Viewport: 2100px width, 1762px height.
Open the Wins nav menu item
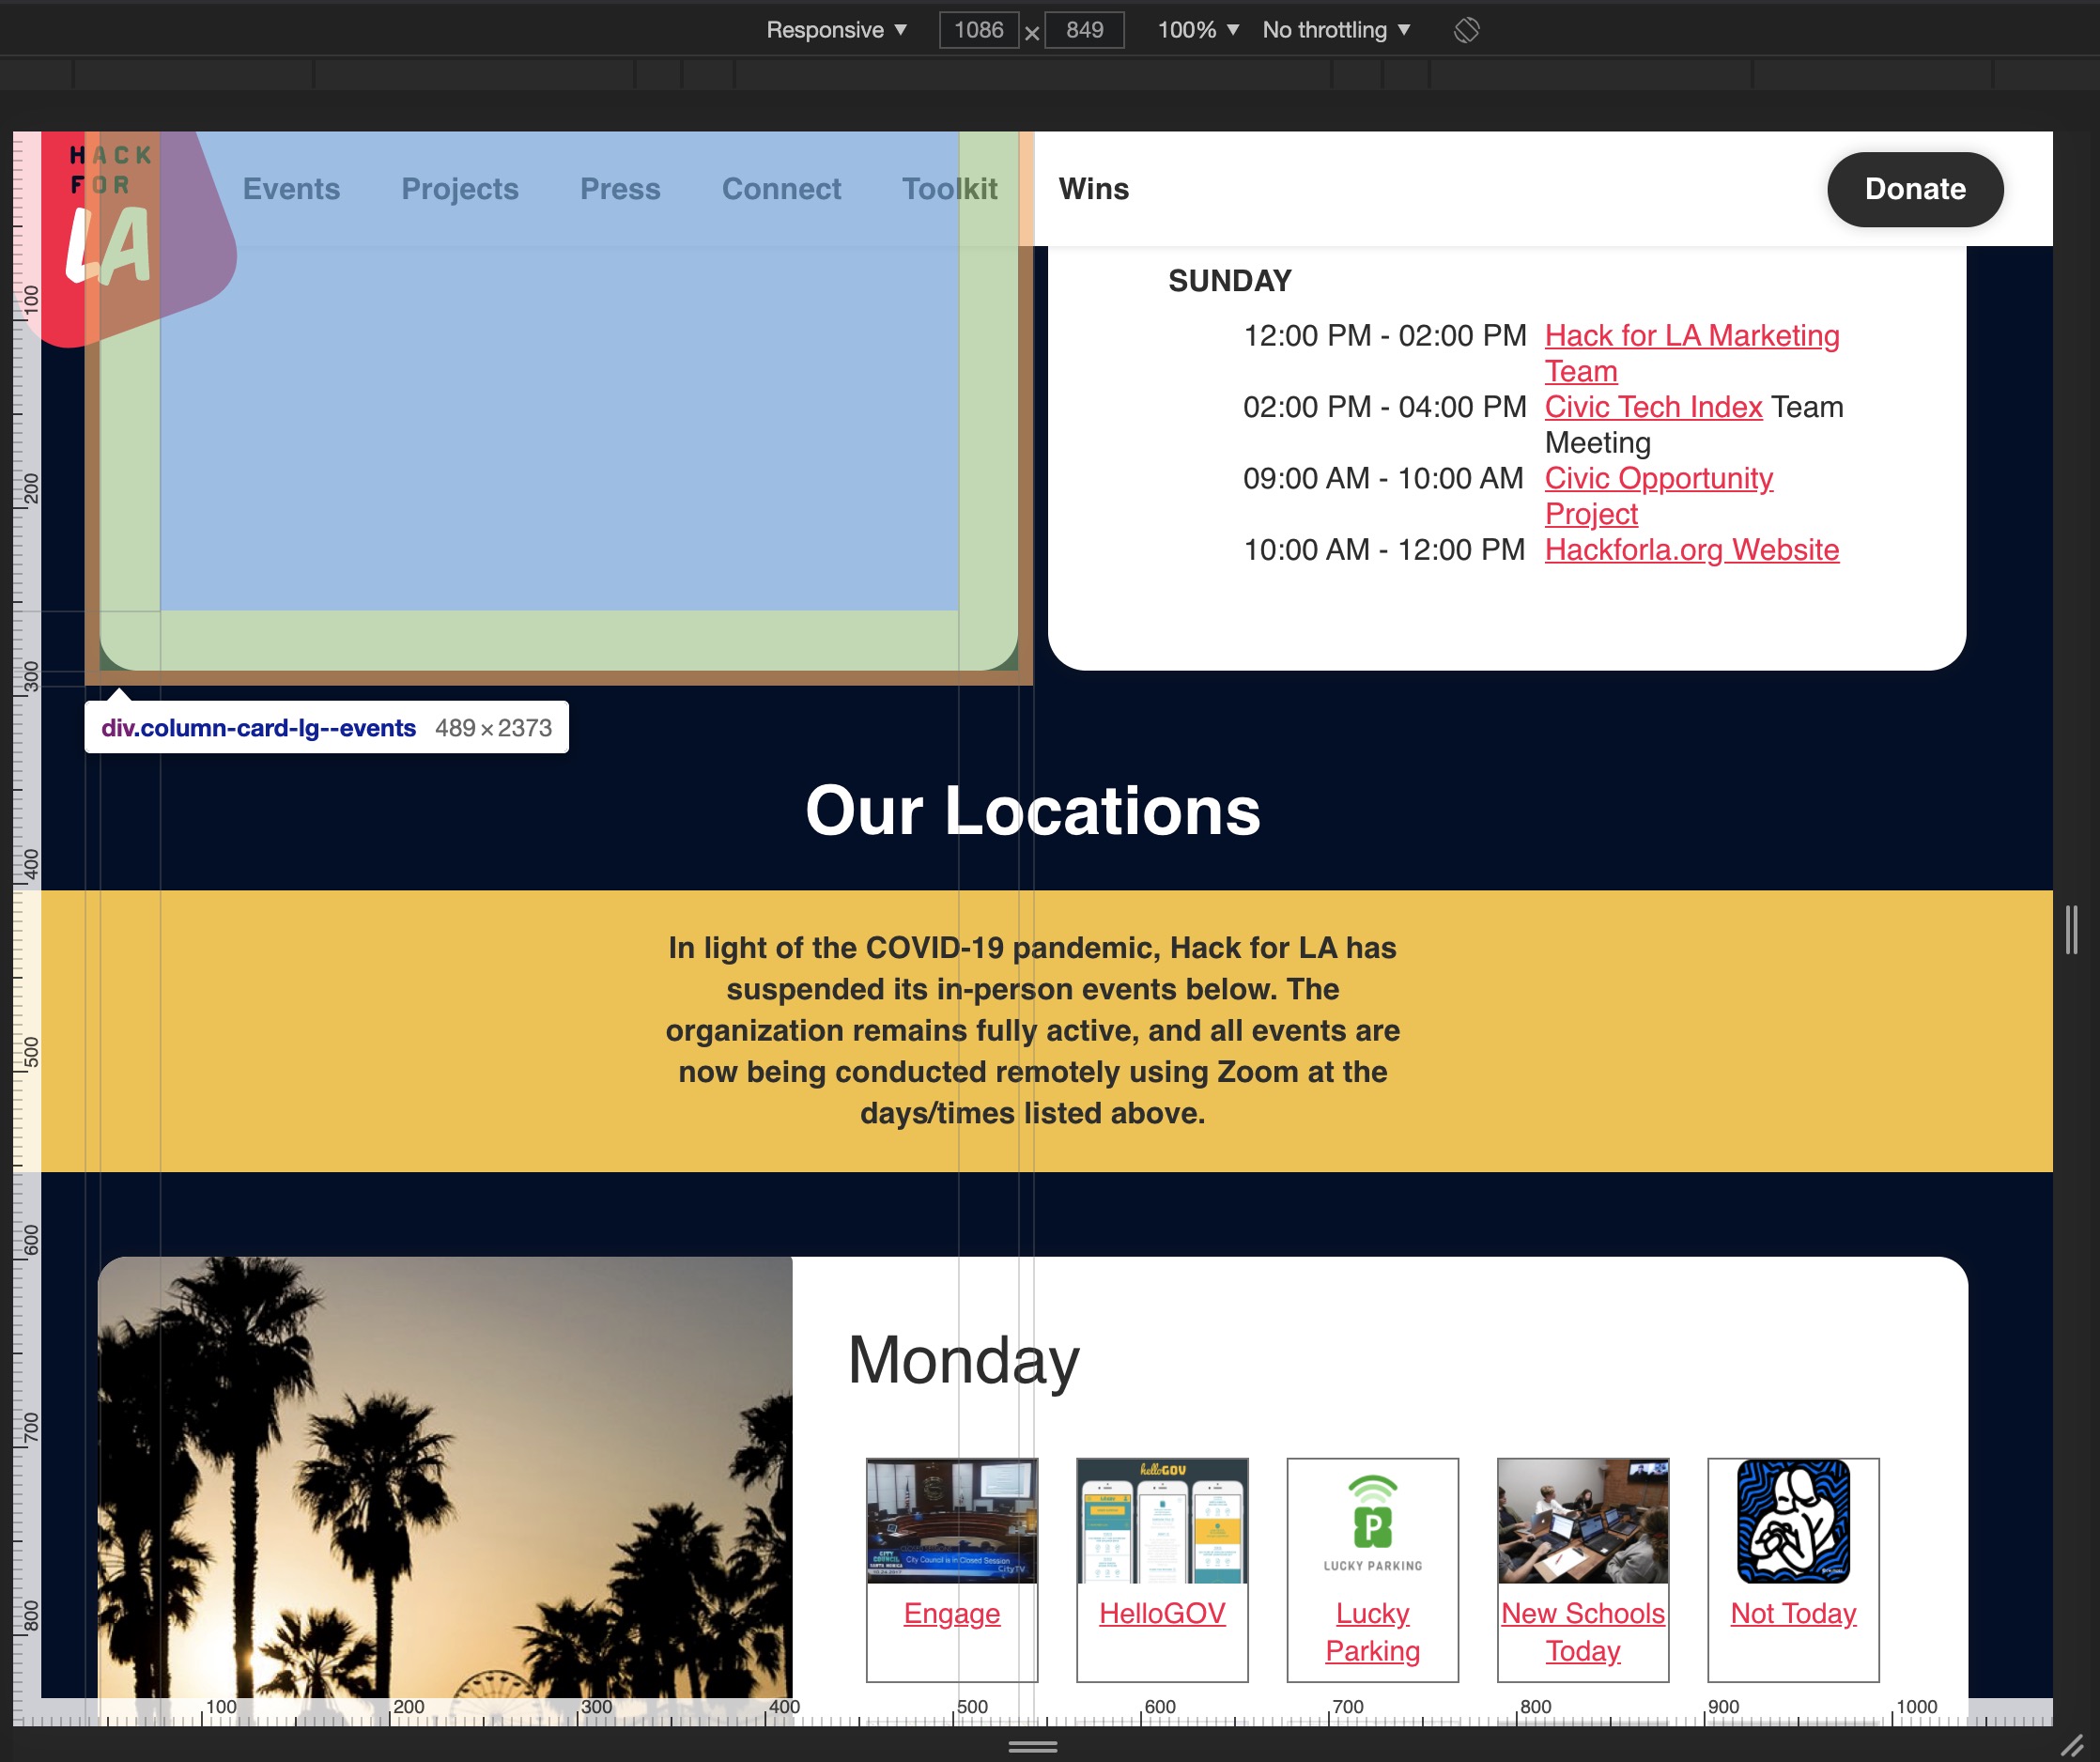pos(1093,189)
